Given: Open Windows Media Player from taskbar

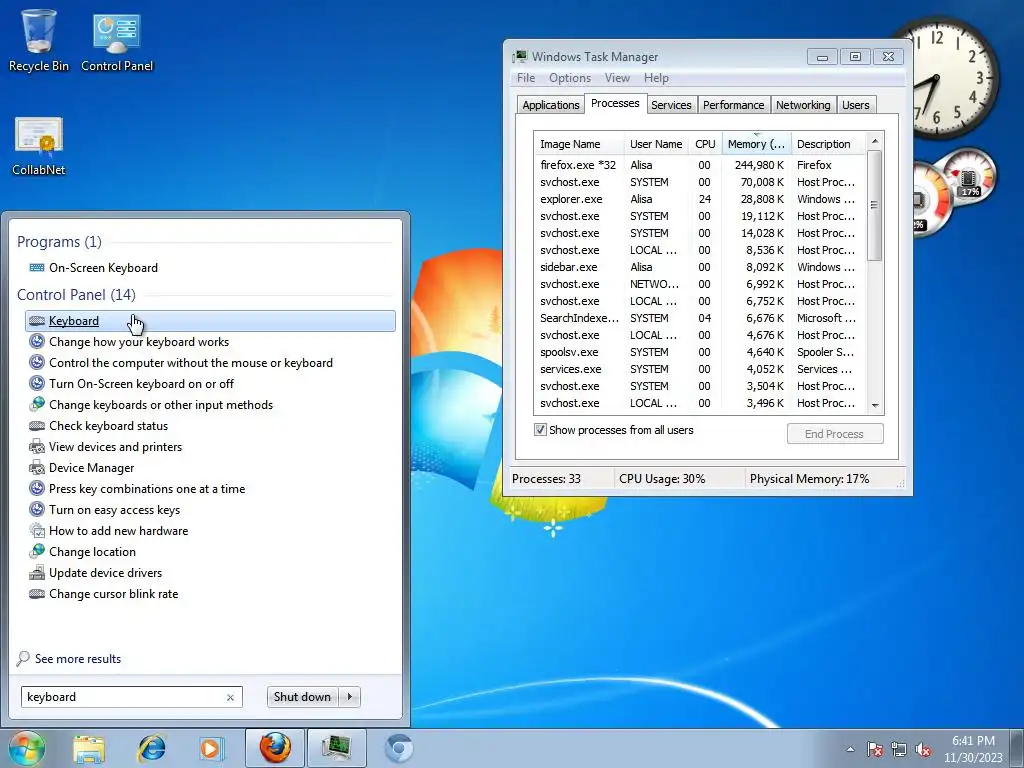Looking at the screenshot, I should point(212,748).
